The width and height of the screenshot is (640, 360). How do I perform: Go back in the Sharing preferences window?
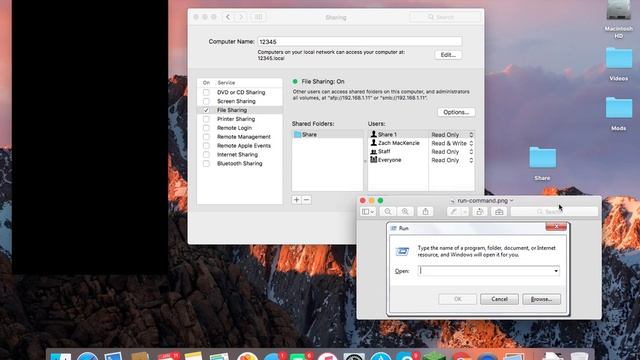tap(228, 17)
